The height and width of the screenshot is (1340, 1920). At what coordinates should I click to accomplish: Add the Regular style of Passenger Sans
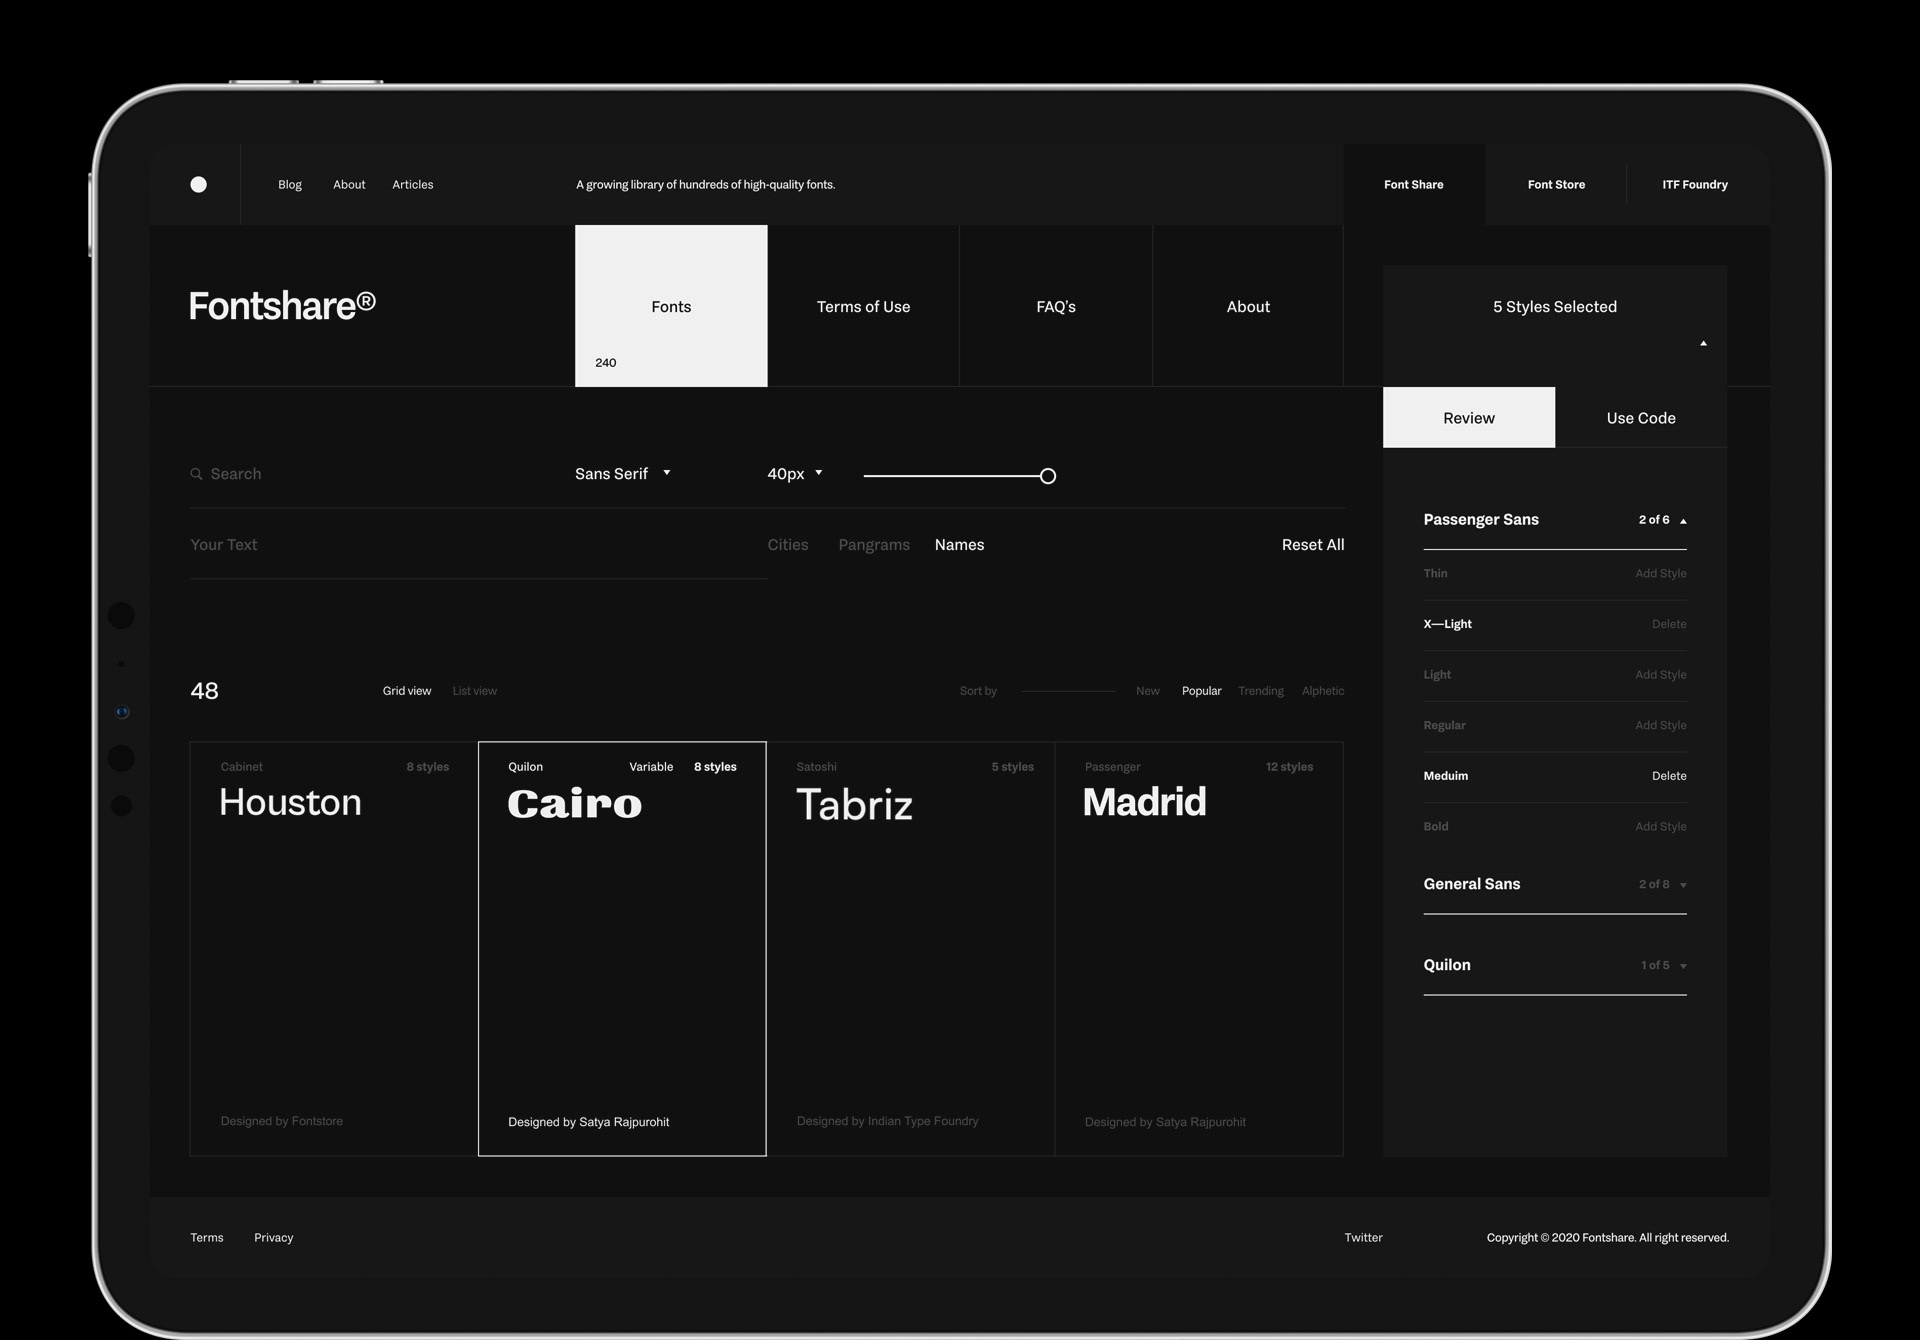click(x=1660, y=726)
